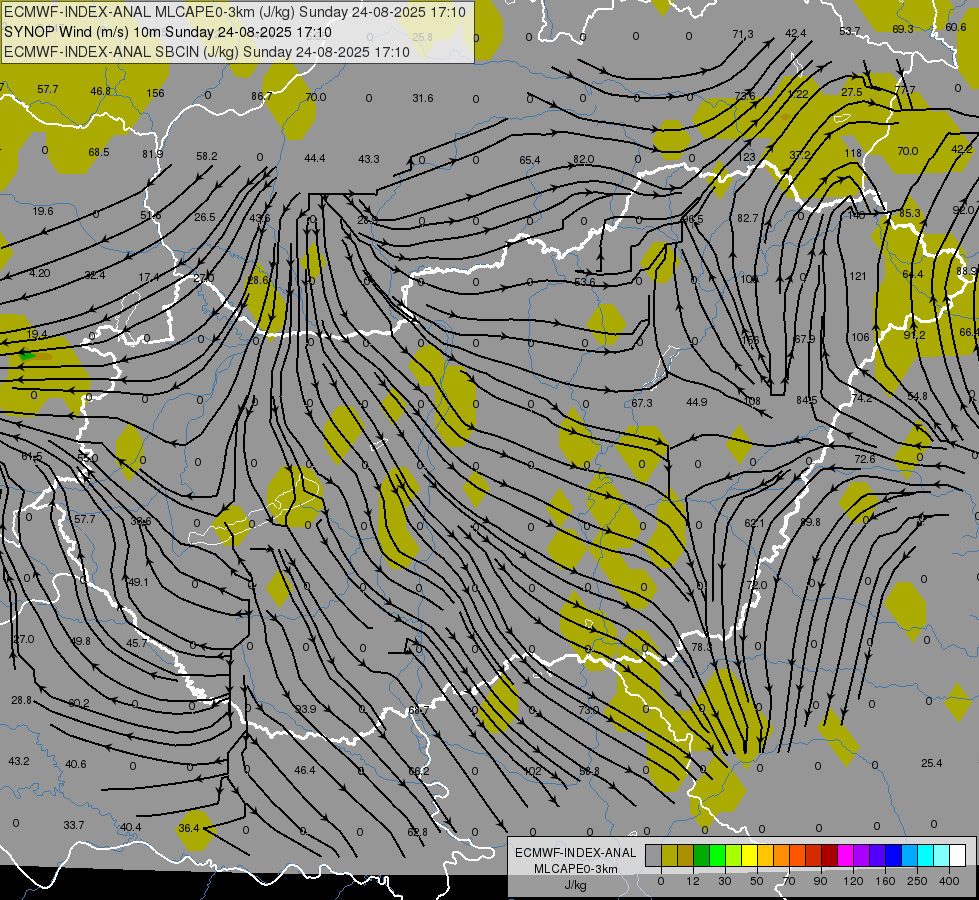Click the legend title ECMWF-INDEX-ANAL
979x900 pixels.
pyautogui.click(x=576, y=853)
